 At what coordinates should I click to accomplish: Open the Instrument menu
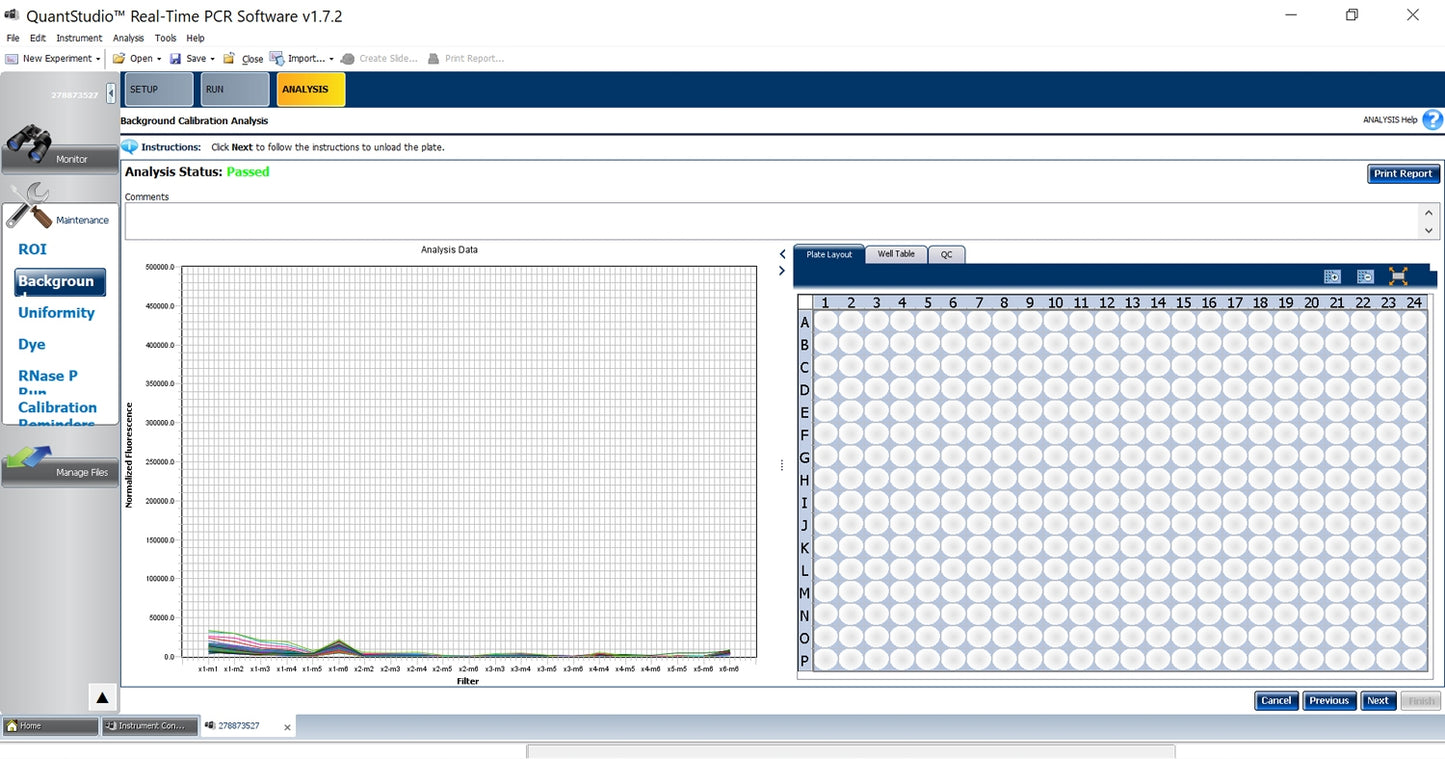(79, 38)
